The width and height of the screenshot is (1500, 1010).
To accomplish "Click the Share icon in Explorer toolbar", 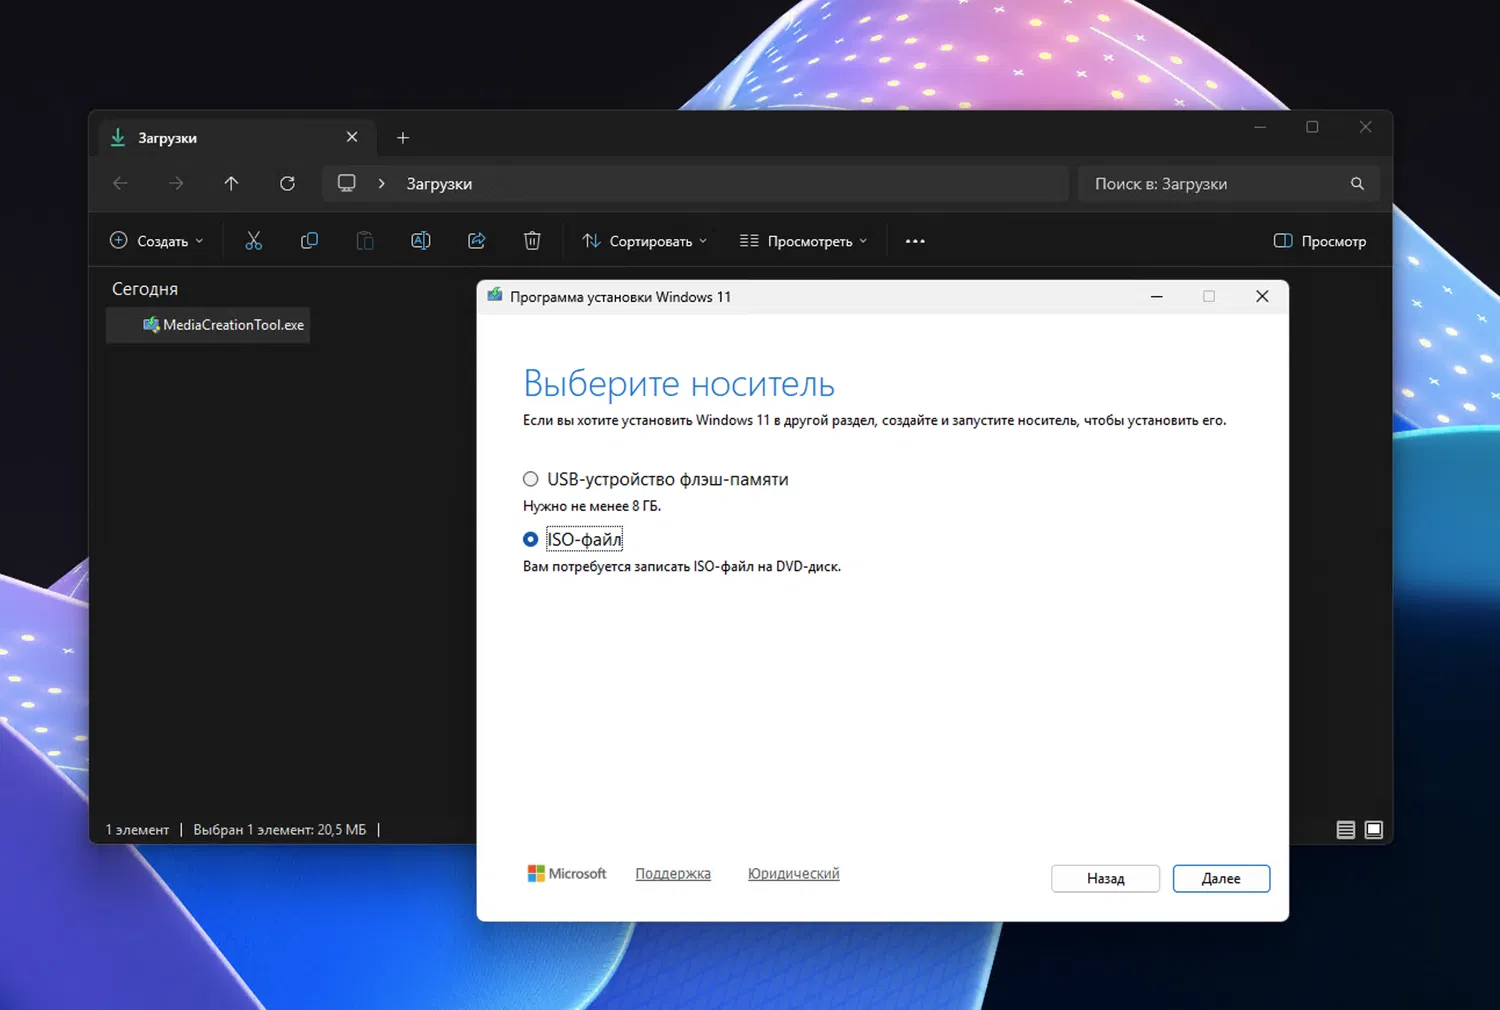I will 477,241.
